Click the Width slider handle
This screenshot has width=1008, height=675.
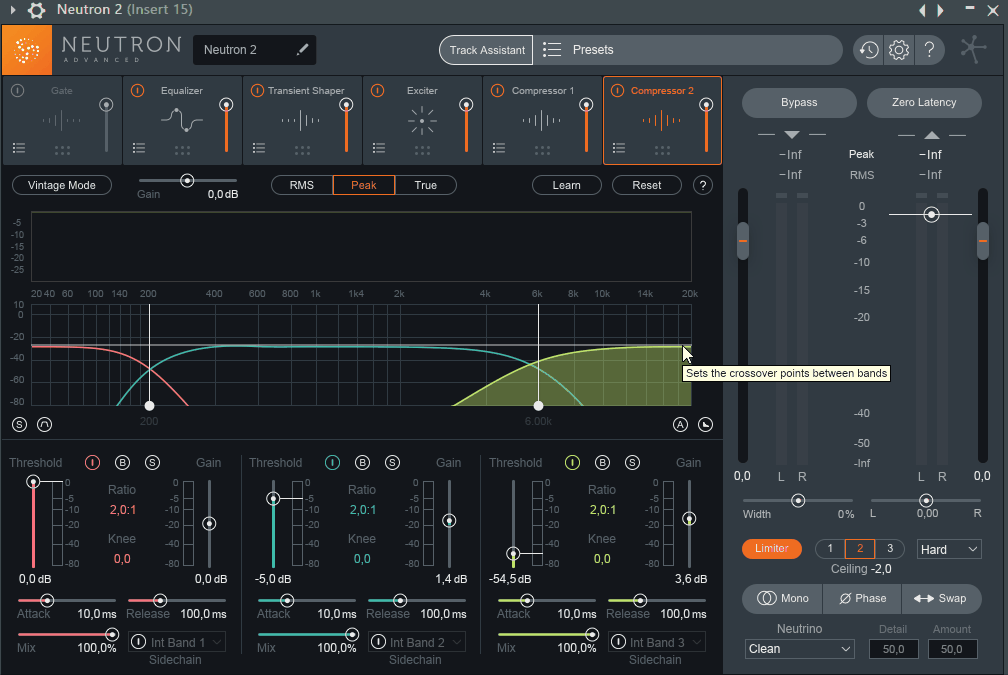point(798,500)
